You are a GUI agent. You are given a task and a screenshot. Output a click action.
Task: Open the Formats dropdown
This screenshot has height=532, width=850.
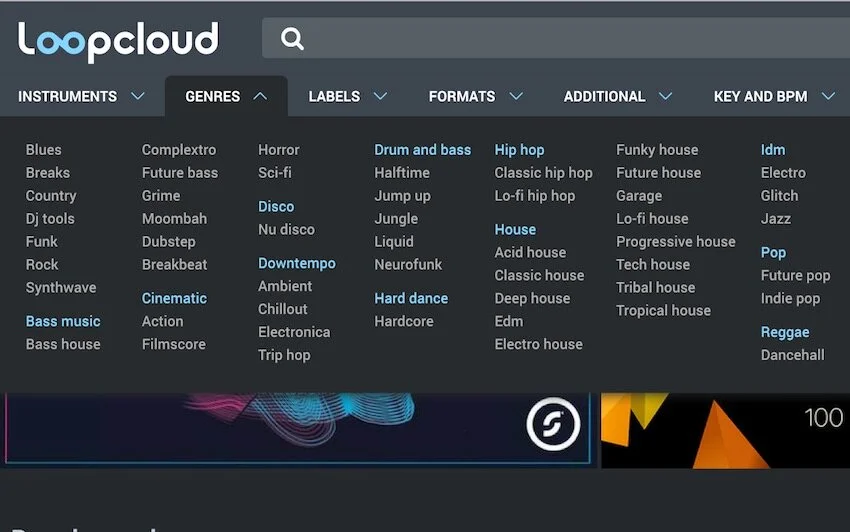tap(476, 97)
